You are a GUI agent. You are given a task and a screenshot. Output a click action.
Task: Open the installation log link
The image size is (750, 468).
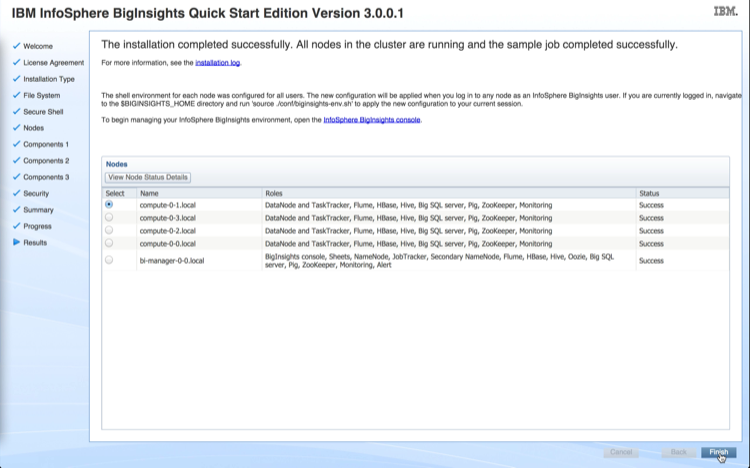click(x=218, y=63)
